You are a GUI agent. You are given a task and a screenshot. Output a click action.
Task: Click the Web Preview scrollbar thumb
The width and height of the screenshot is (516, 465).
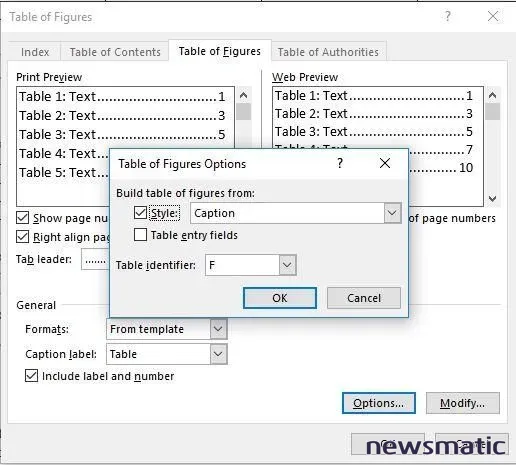coord(492,112)
